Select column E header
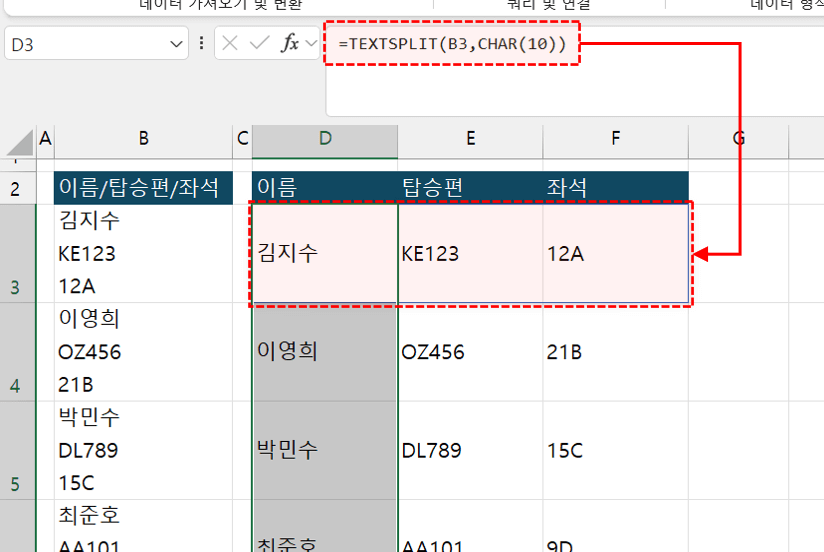The width and height of the screenshot is (824, 552). click(x=470, y=141)
